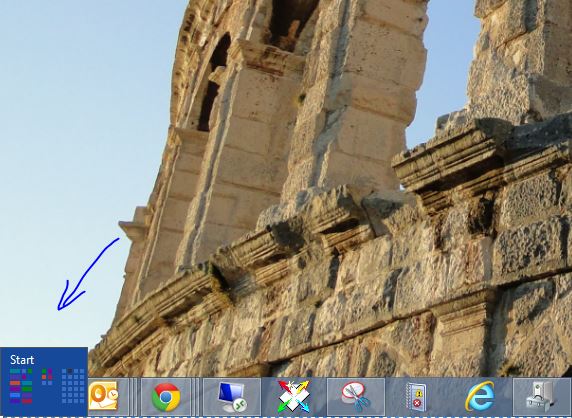The width and height of the screenshot is (572, 418).
Task: Open the Start screen preview thumbnail
Action: tap(44, 381)
